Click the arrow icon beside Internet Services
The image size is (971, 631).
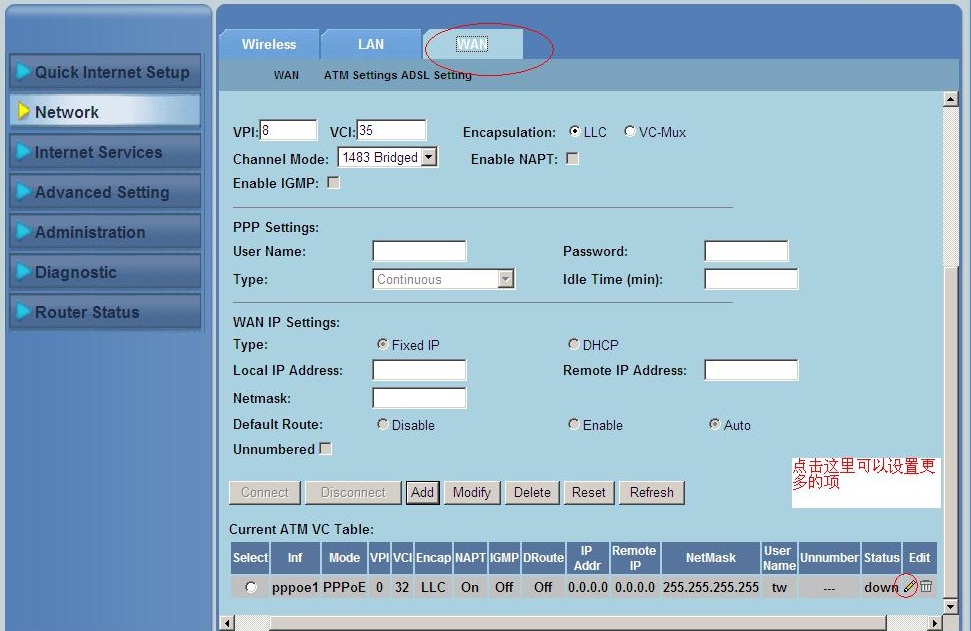coord(23,151)
